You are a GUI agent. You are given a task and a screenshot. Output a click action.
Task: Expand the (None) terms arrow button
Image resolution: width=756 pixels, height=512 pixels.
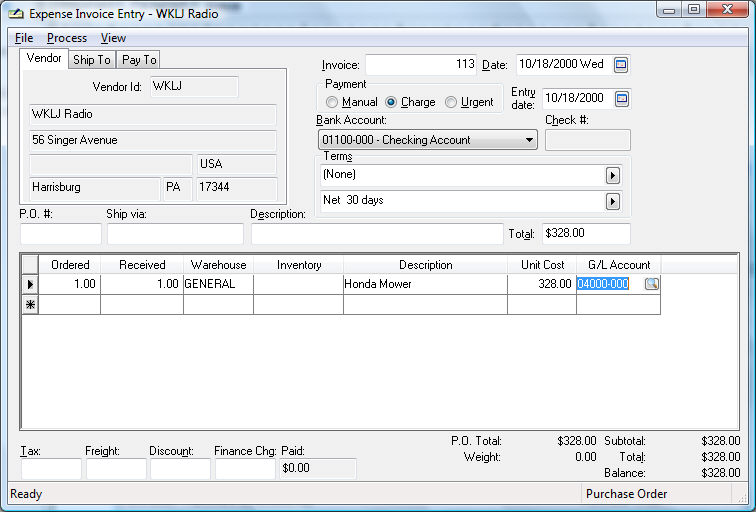(612, 175)
